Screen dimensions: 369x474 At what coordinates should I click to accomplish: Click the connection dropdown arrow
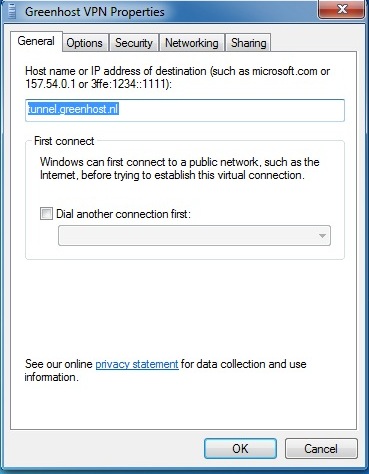(322, 236)
